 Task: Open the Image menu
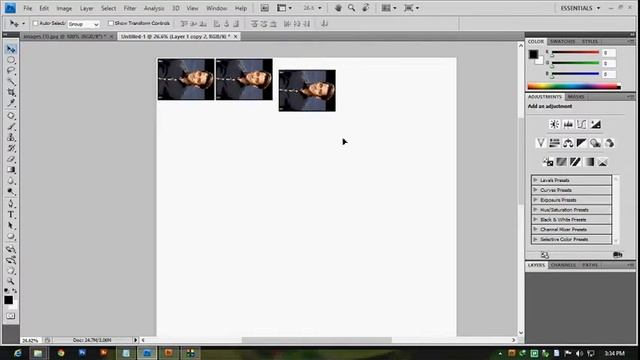pos(64,8)
